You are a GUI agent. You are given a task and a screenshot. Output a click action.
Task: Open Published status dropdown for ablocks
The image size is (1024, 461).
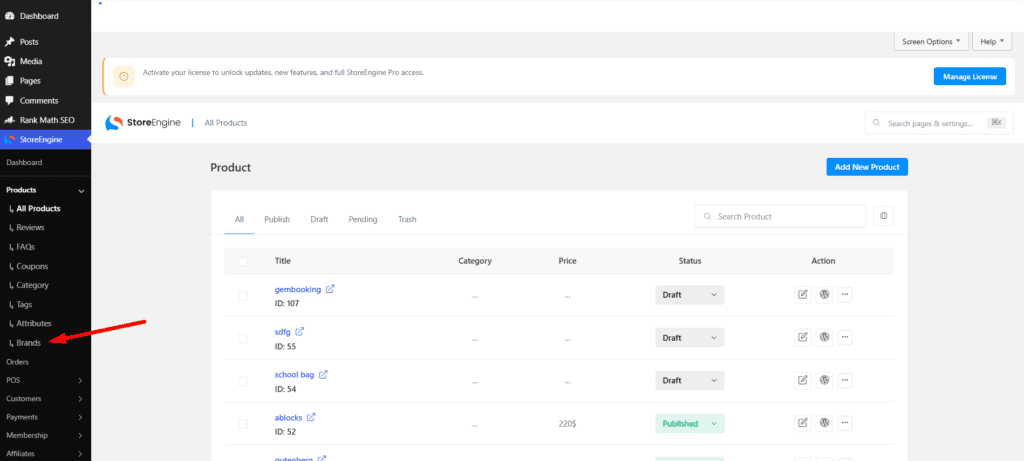point(690,423)
